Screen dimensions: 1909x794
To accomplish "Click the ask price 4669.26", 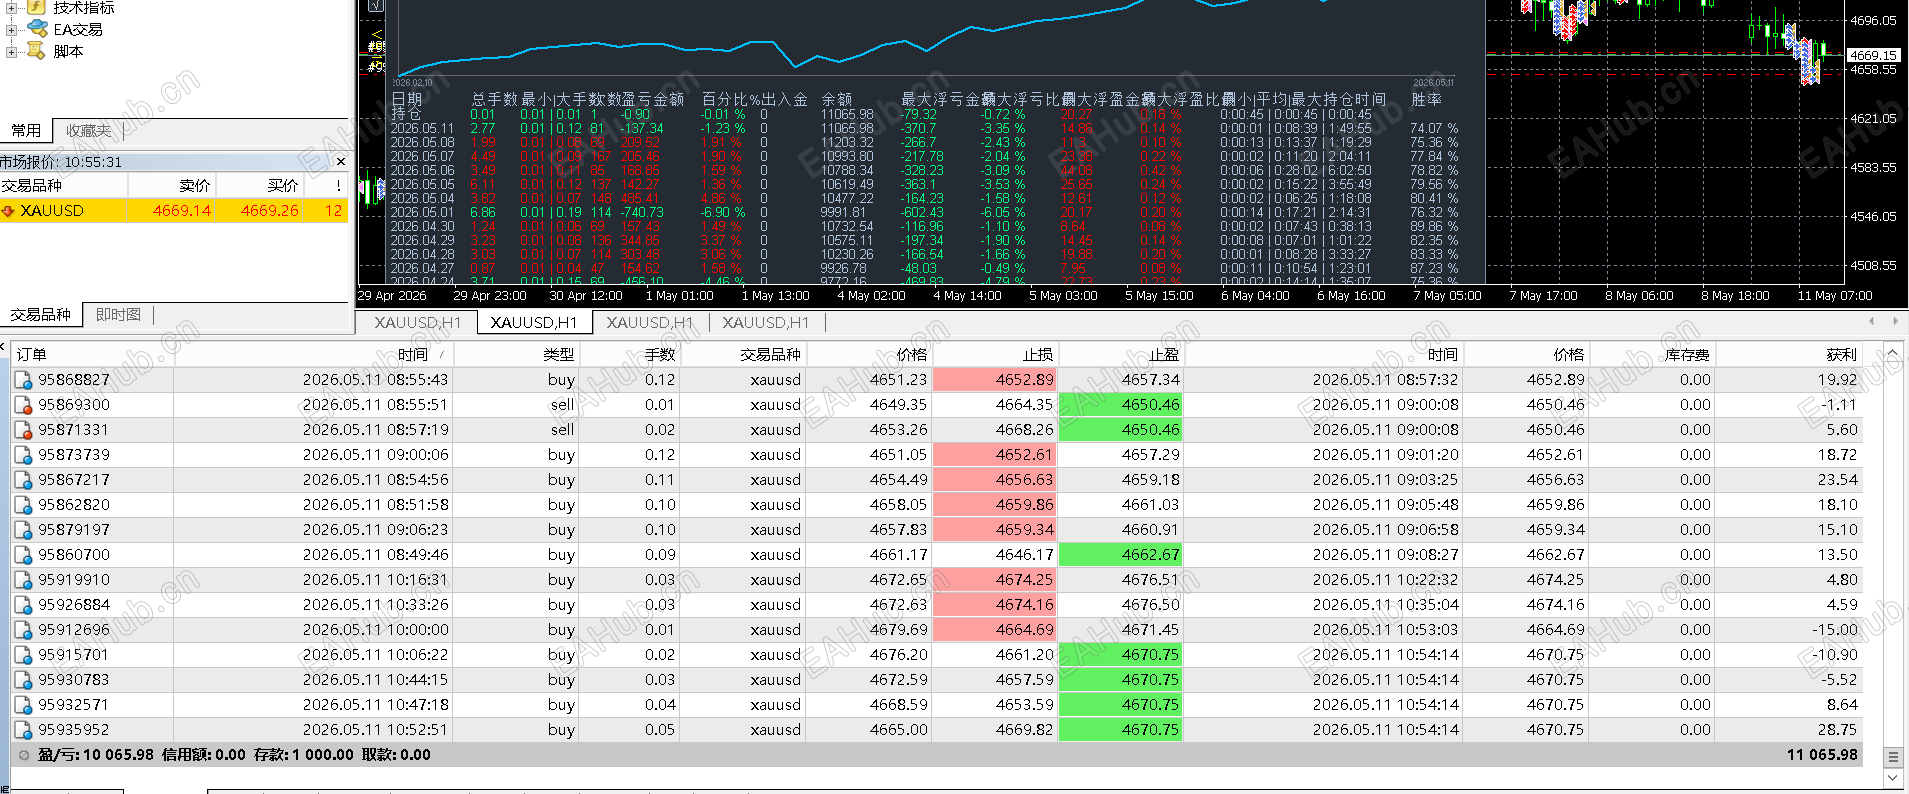I will 270,211.
